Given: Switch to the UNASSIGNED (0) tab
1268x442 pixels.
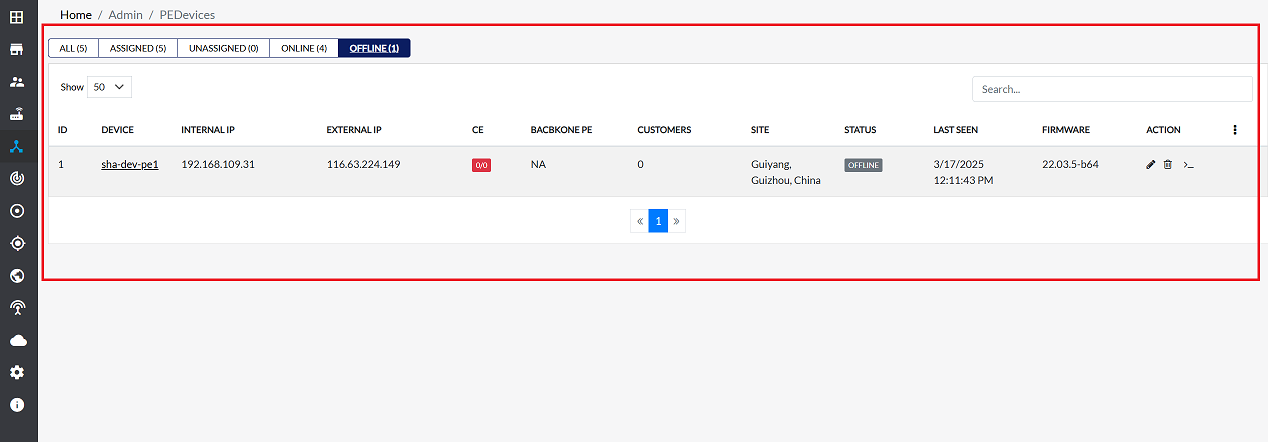Looking at the screenshot, I should (224, 48).
